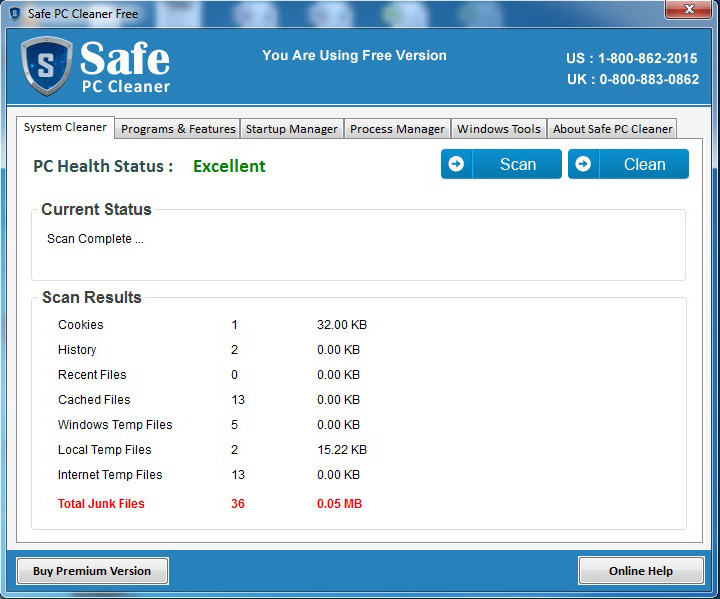The height and width of the screenshot is (599, 720).
Task: Click the Local Temp Files label
Action: tap(105, 450)
